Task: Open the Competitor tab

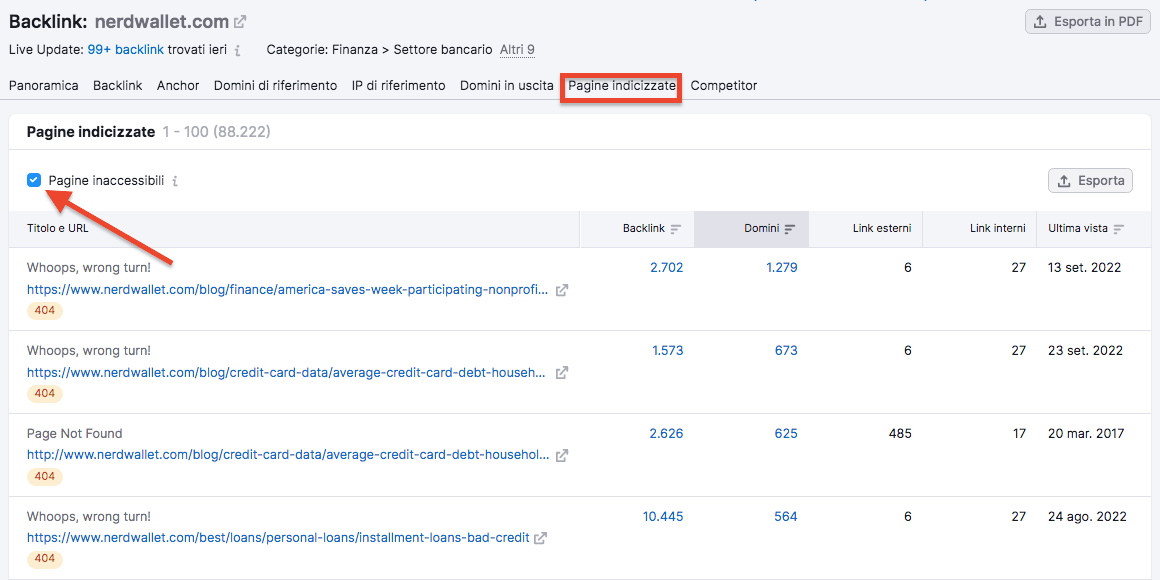Action: [724, 86]
